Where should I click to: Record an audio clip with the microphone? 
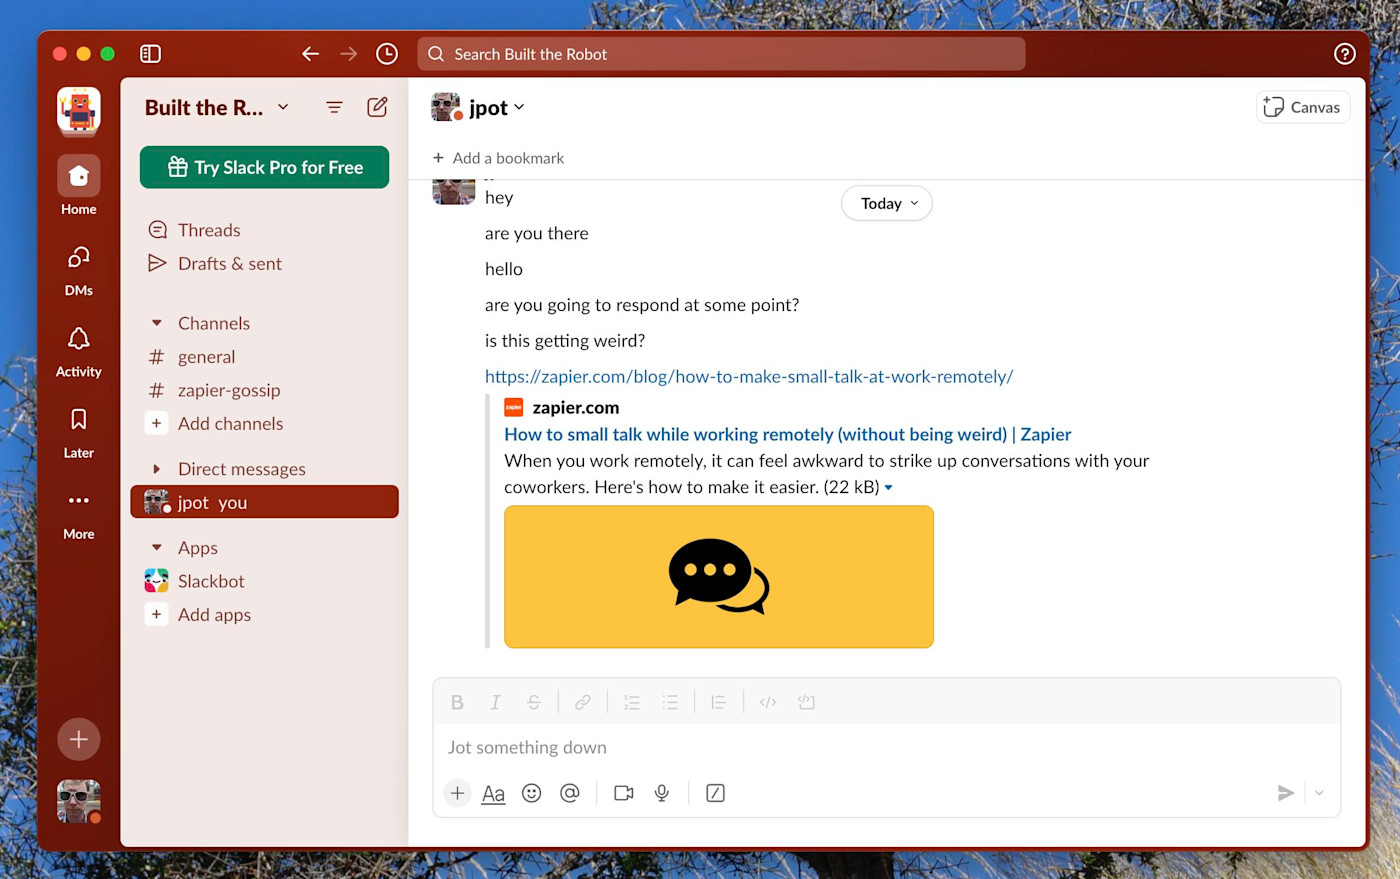click(x=661, y=793)
